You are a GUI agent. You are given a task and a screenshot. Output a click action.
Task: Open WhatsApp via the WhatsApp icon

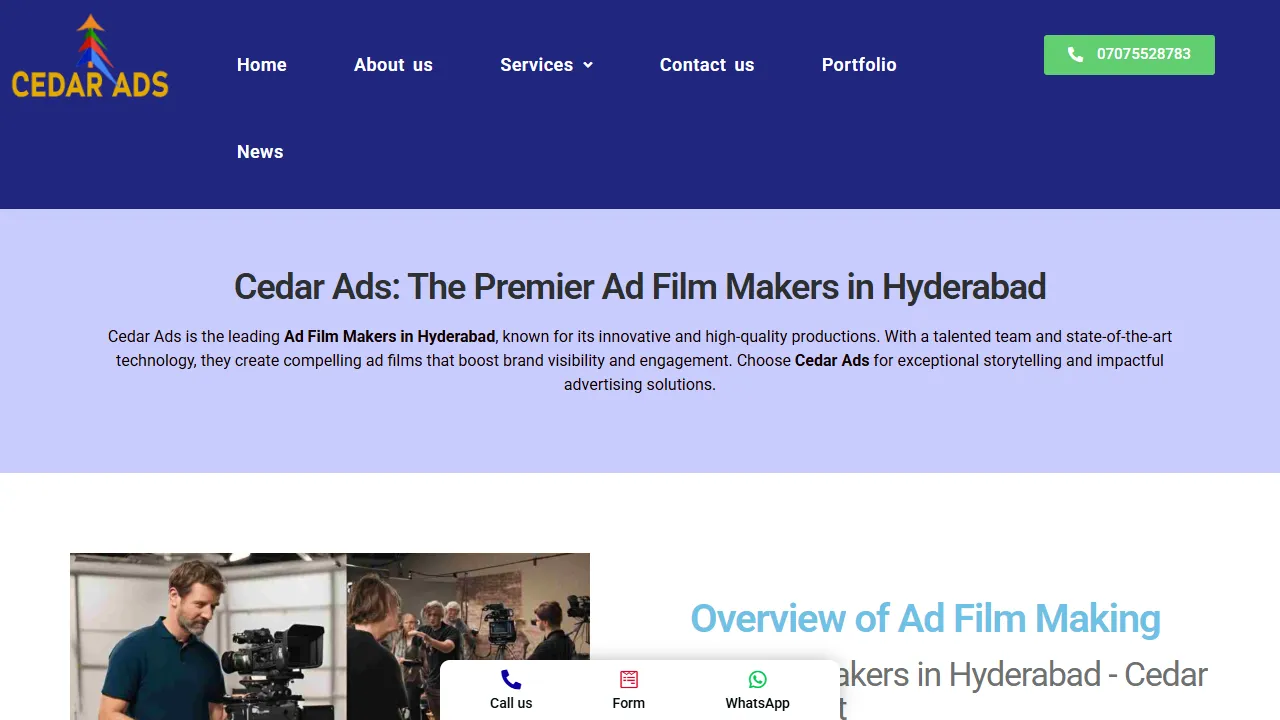757,679
